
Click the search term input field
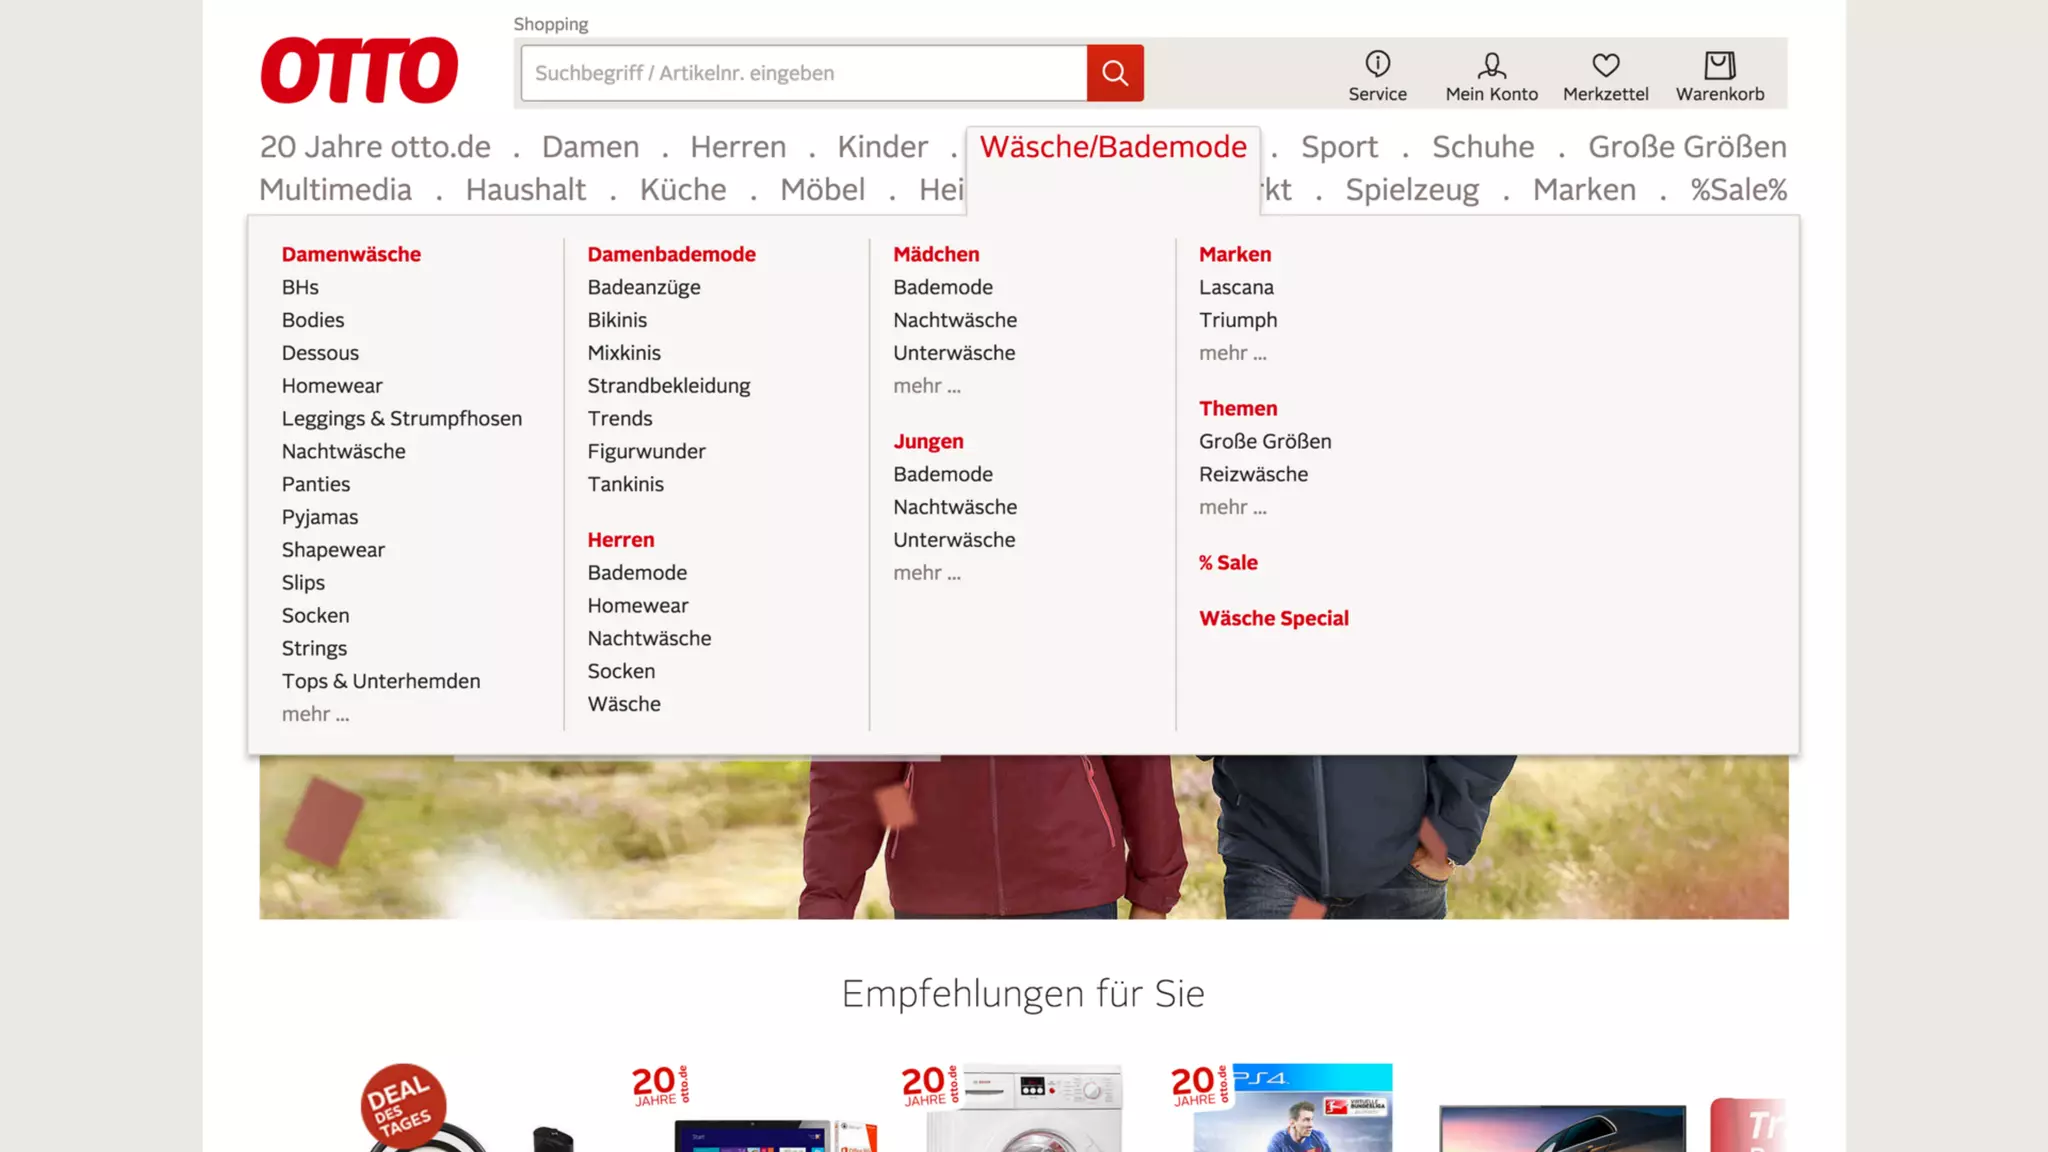(x=802, y=73)
